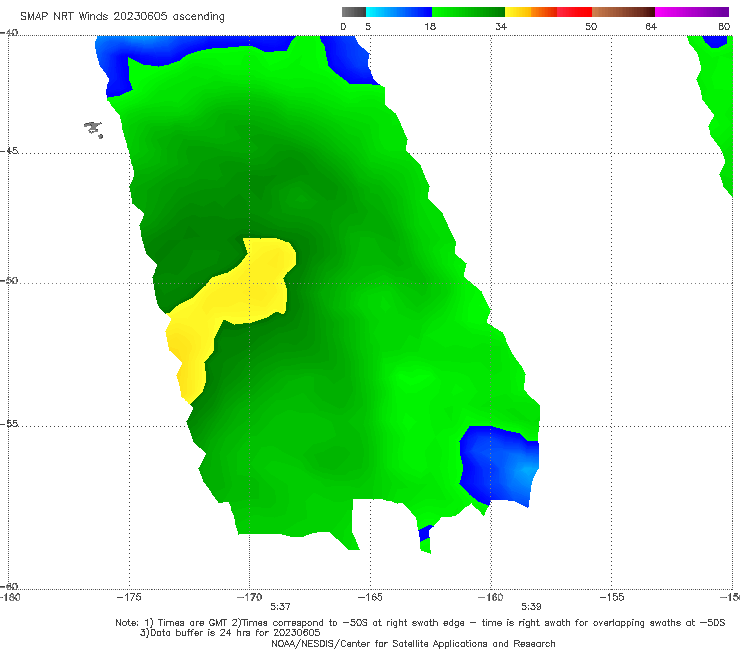Click the title 'SMAP NRT Winds 20230605 ascending'
The height and width of the screenshot is (650, 740).
(x=122, y=17)
